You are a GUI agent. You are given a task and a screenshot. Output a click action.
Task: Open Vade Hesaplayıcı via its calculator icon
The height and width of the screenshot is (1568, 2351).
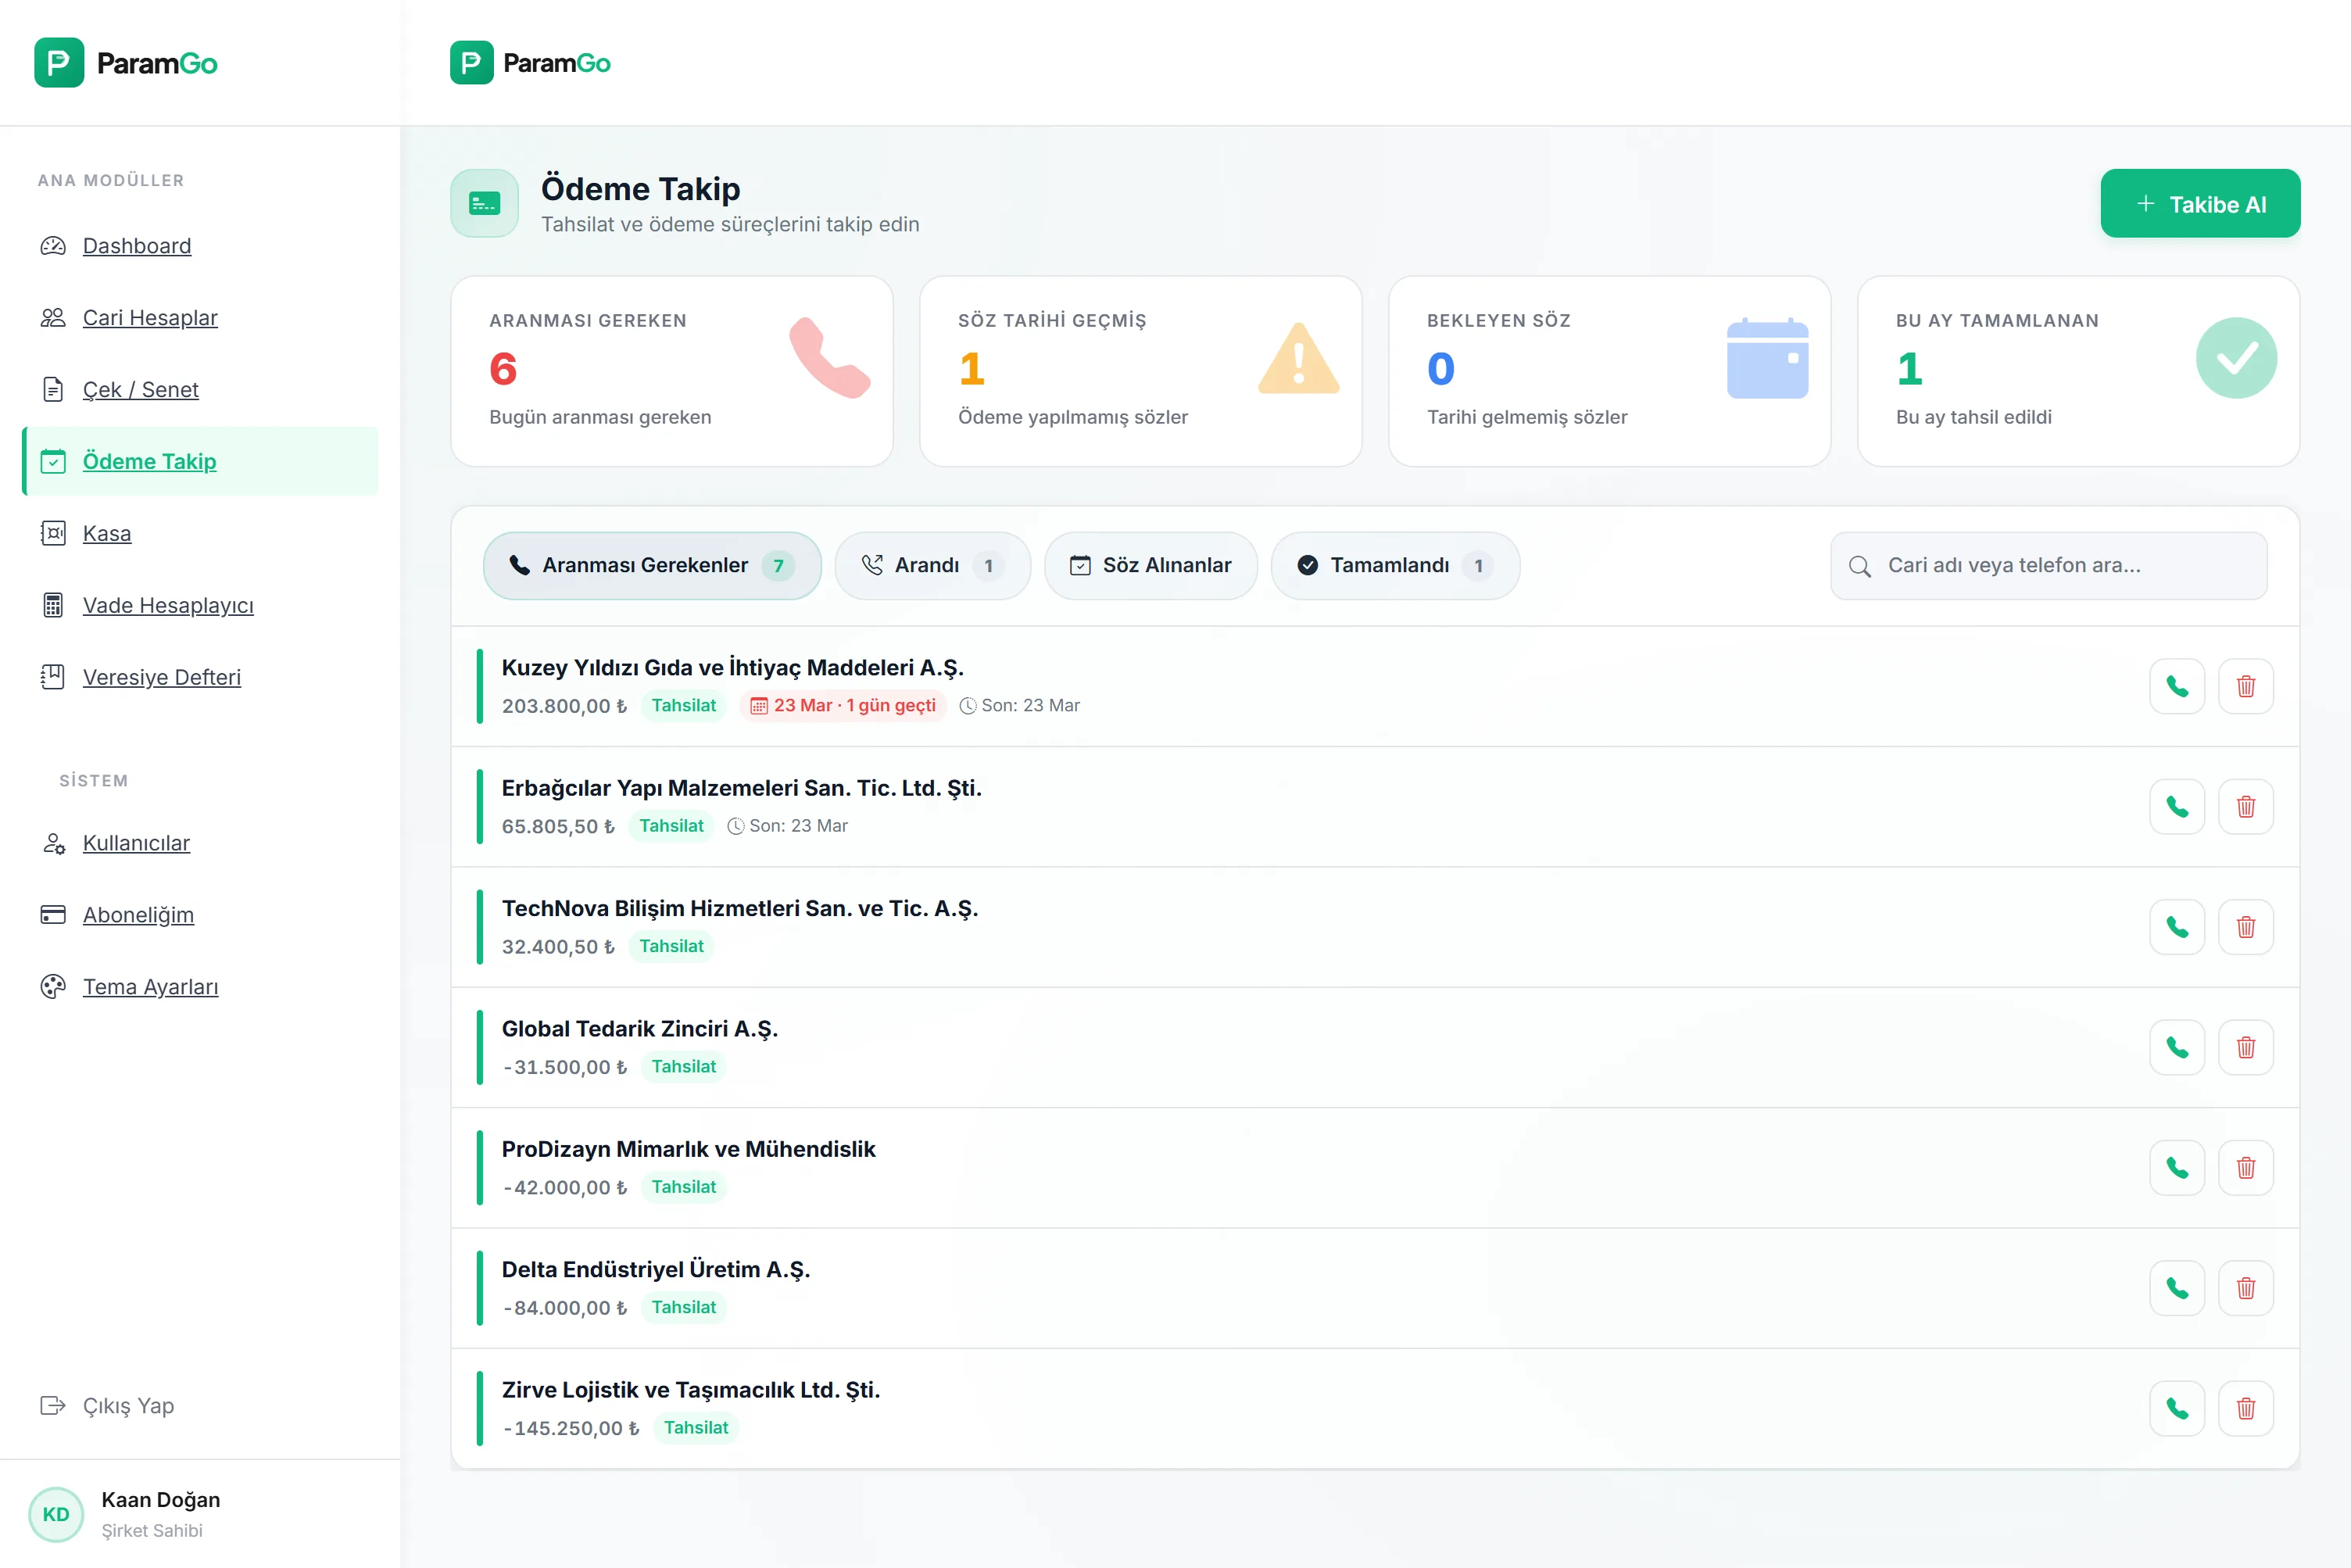54,605
